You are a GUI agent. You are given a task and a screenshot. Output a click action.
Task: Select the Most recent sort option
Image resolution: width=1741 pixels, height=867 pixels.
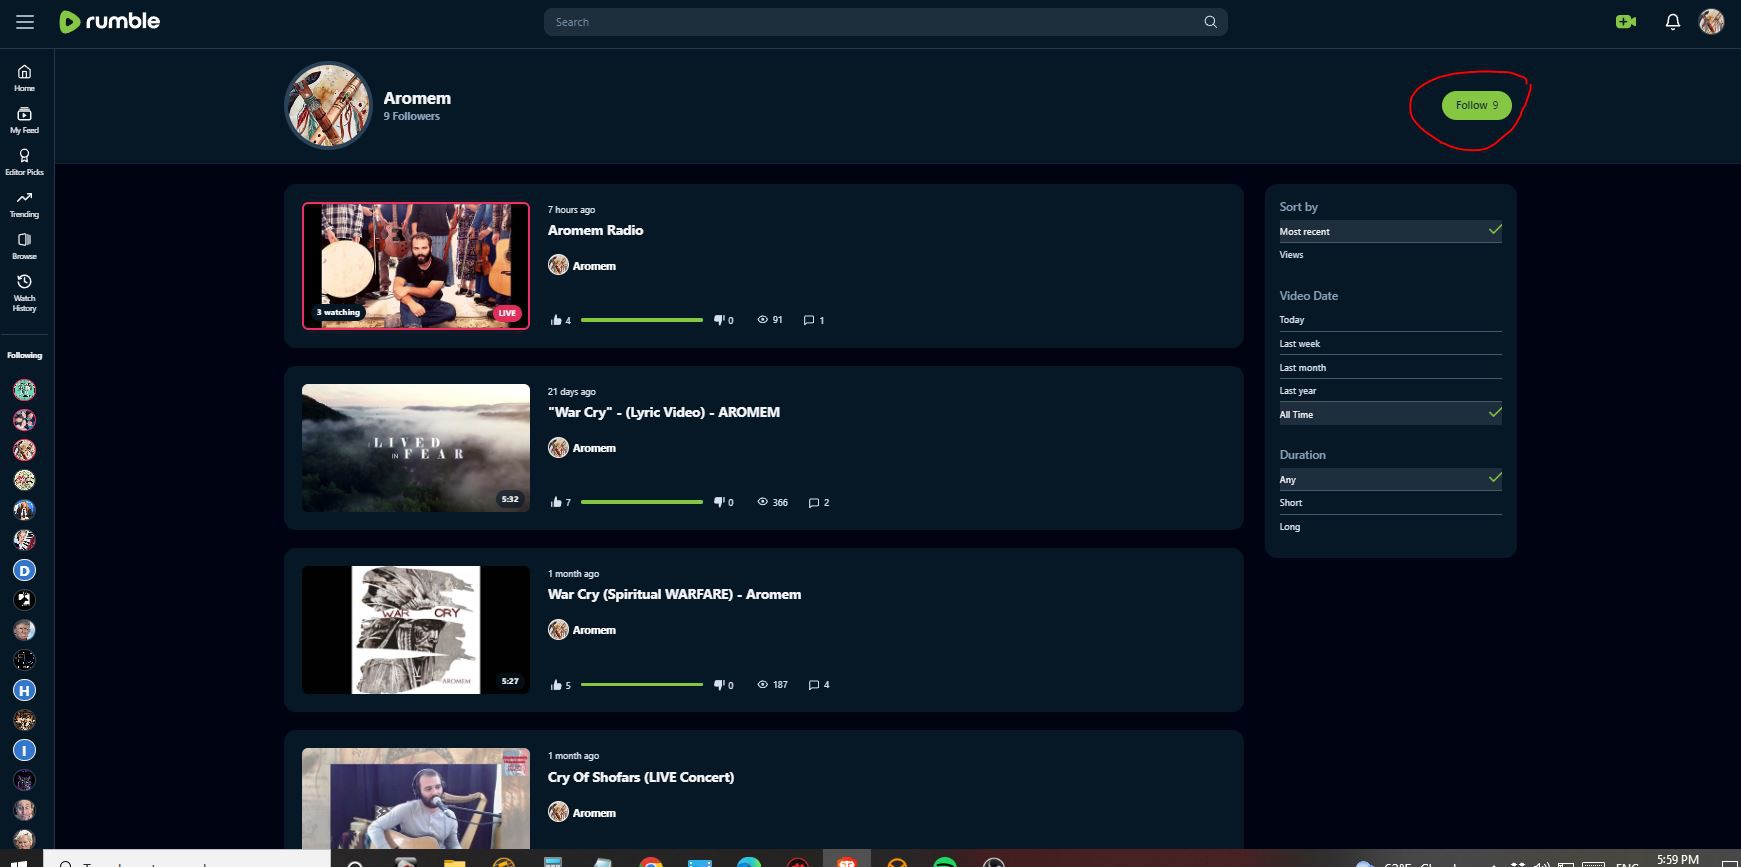(x=1305, y=232)
